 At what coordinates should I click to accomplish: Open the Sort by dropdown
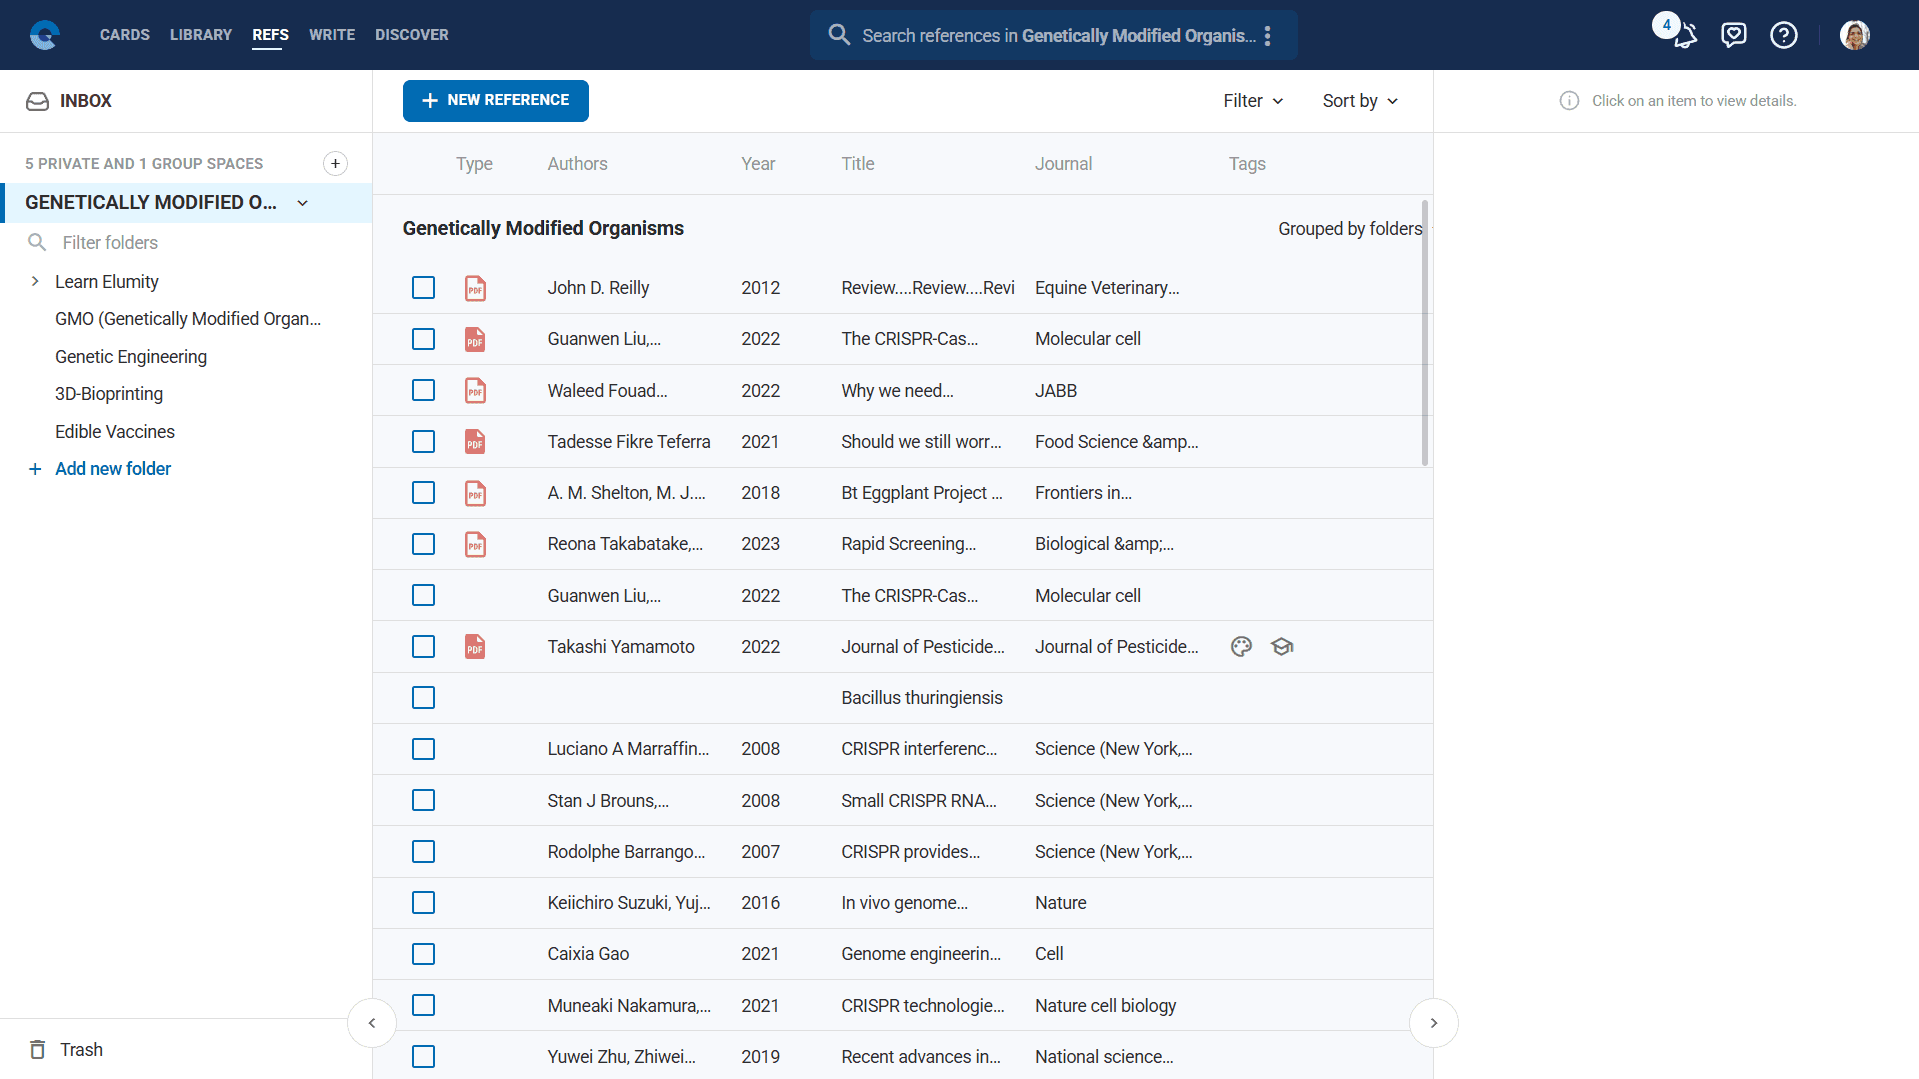coord(1359,101)
